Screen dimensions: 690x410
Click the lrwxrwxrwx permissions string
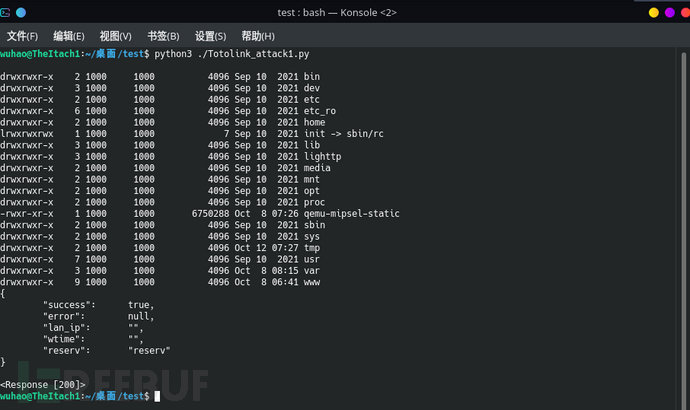tap(27, 134)
